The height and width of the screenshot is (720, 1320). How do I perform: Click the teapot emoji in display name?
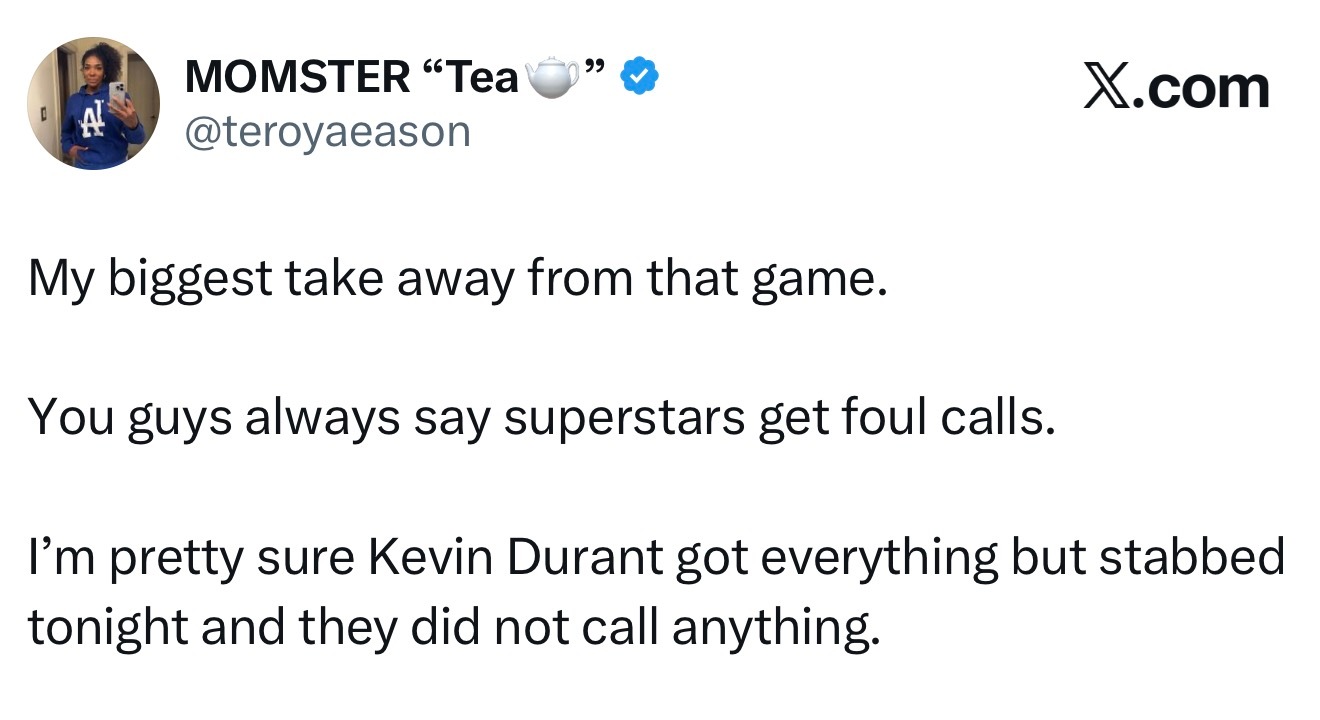point(553,77)
